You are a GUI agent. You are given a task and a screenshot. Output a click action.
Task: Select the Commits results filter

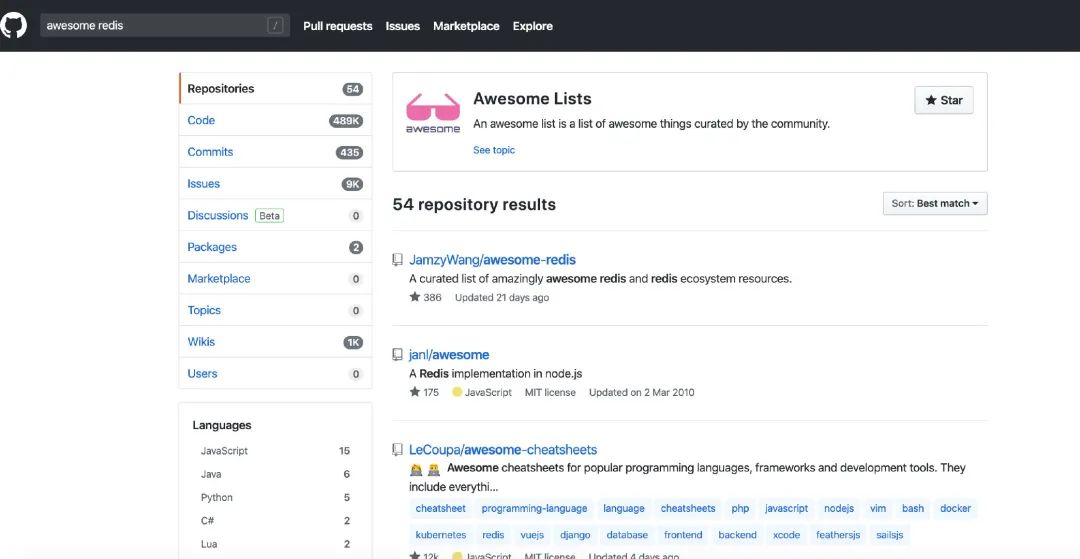pos(275,152)
